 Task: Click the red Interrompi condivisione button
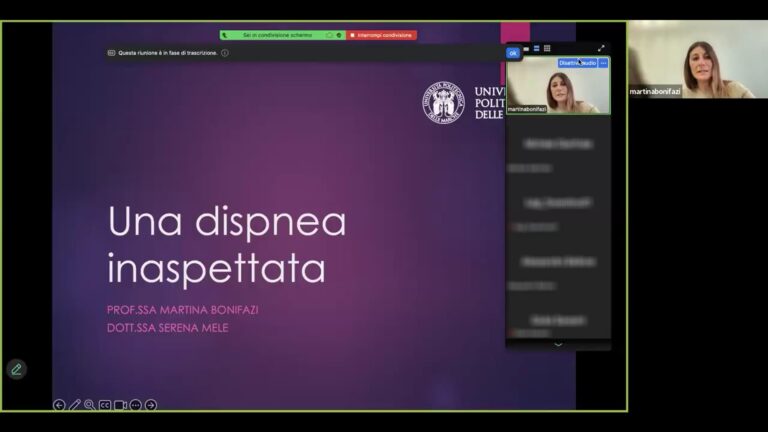click(382, 35)
